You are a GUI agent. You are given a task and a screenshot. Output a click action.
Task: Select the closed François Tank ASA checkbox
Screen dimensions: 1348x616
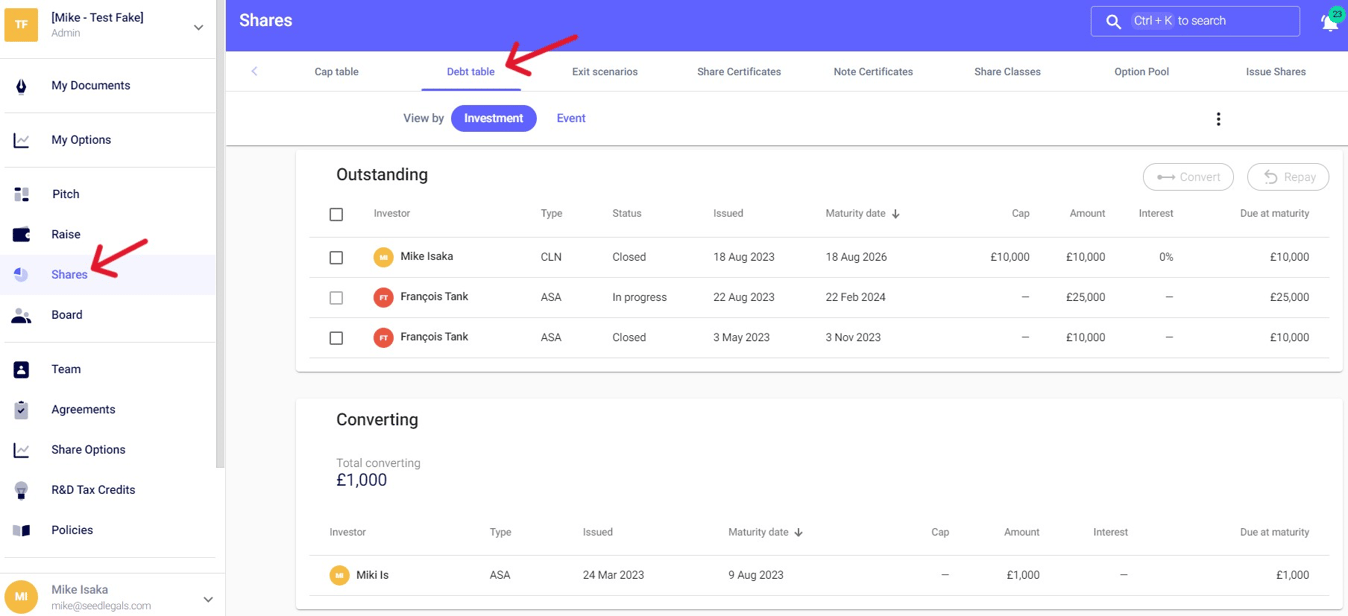pyautogui.click(x=336, y=338)
